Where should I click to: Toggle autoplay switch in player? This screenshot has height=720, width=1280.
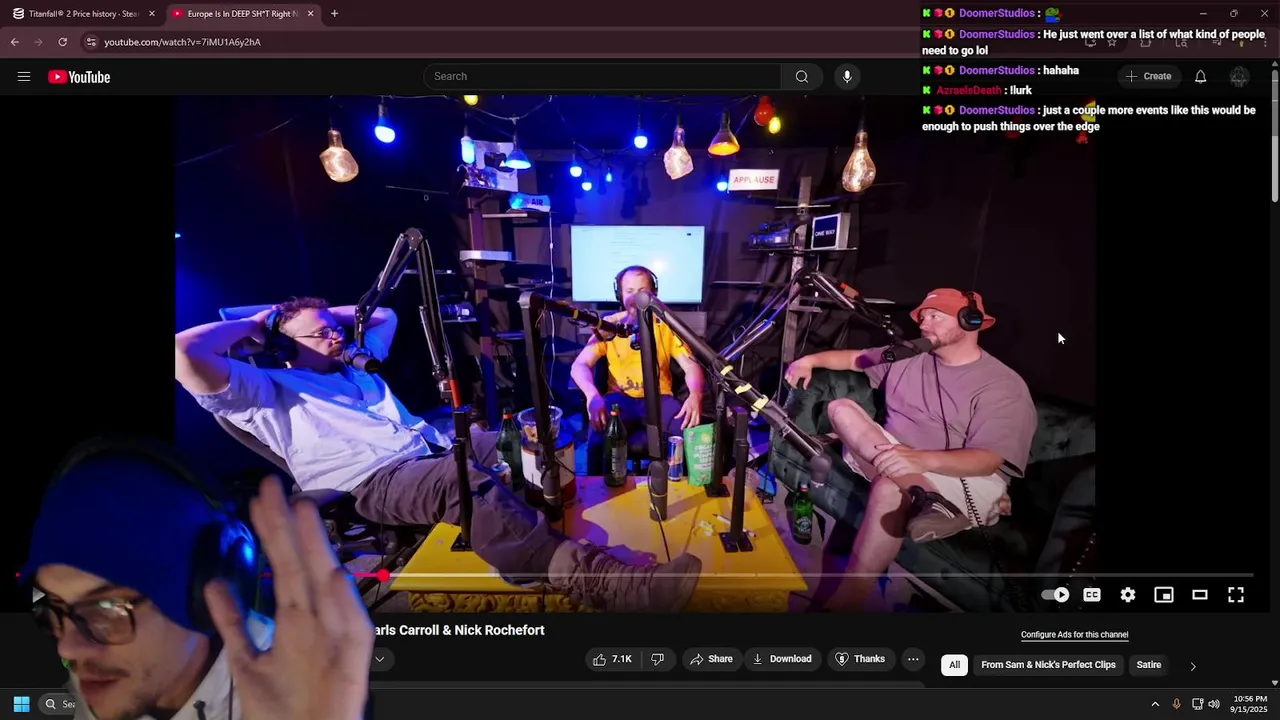(1055, 595)
